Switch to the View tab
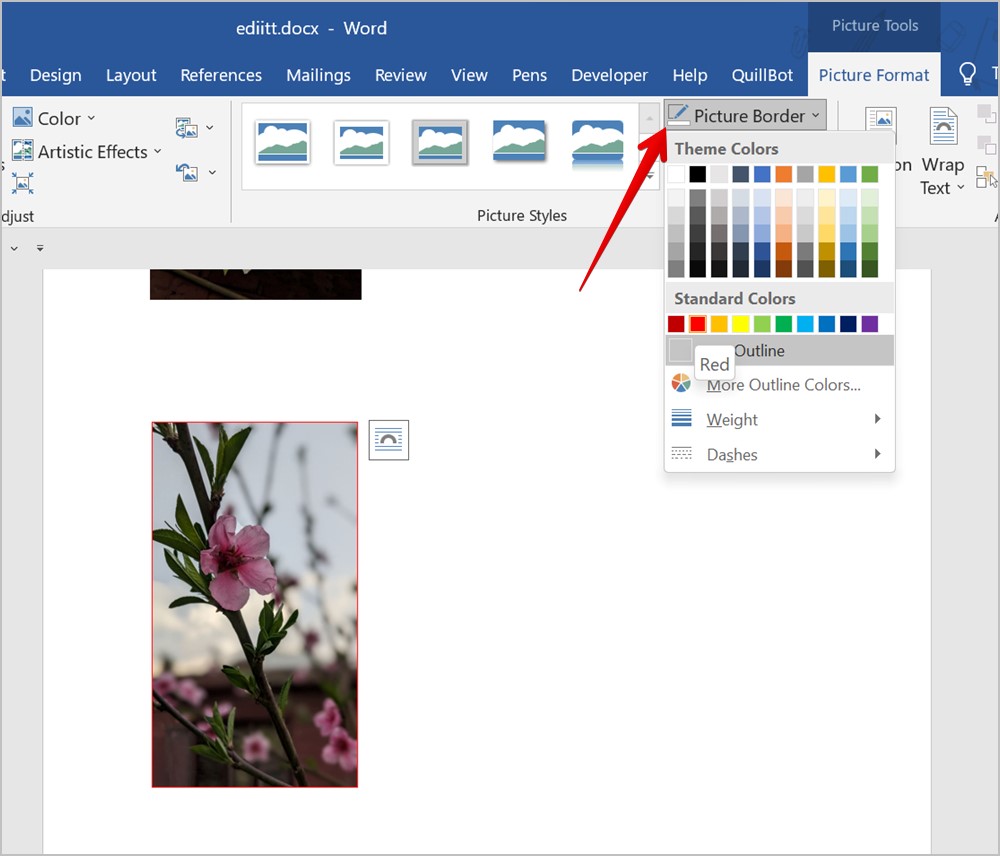1000x856 pixels. click(469, 75)
